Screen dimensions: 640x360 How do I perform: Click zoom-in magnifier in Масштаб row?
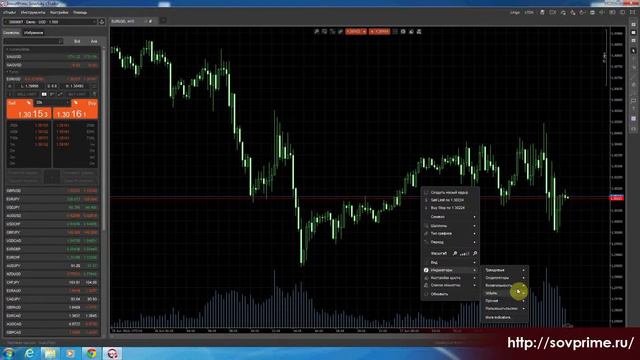tap(475, 253)
